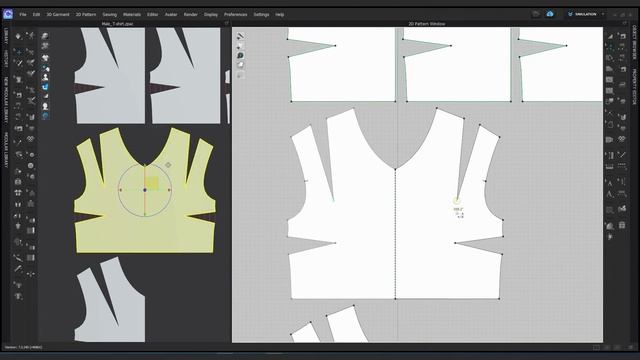Toggle the highlighted teal icon in 2D display toolbar

(x=240, y=56)
